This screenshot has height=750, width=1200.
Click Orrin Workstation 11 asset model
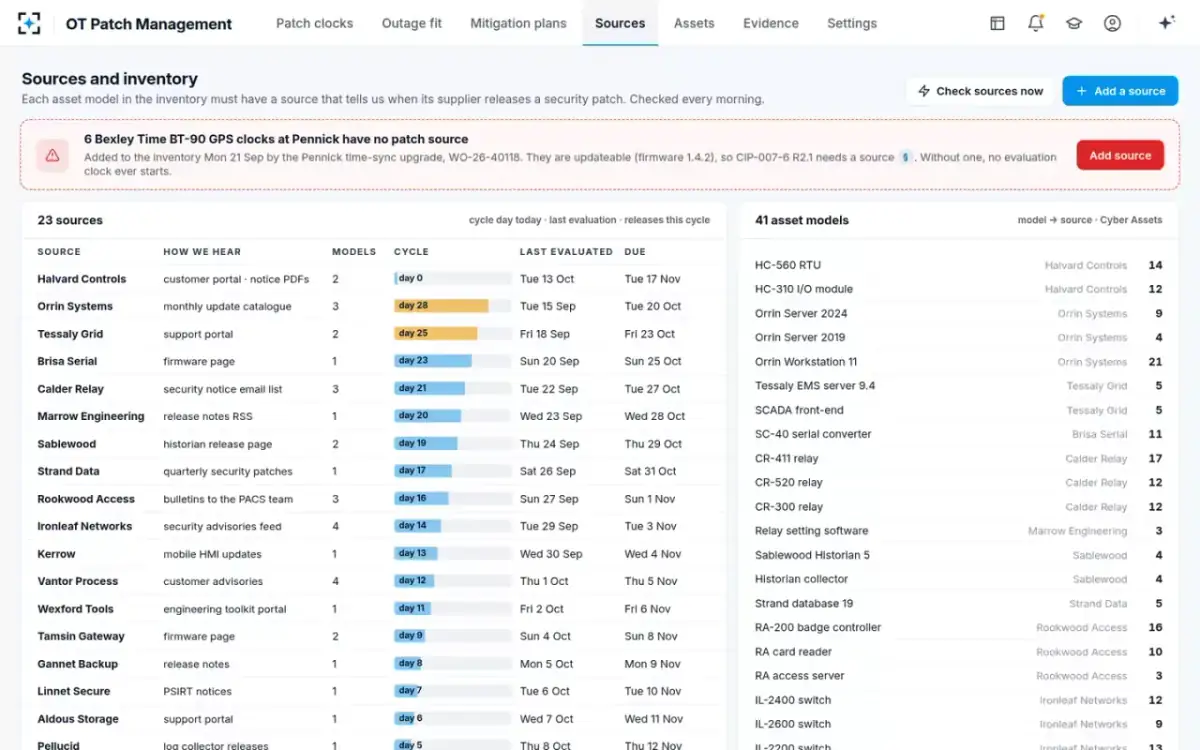[806, 362]
